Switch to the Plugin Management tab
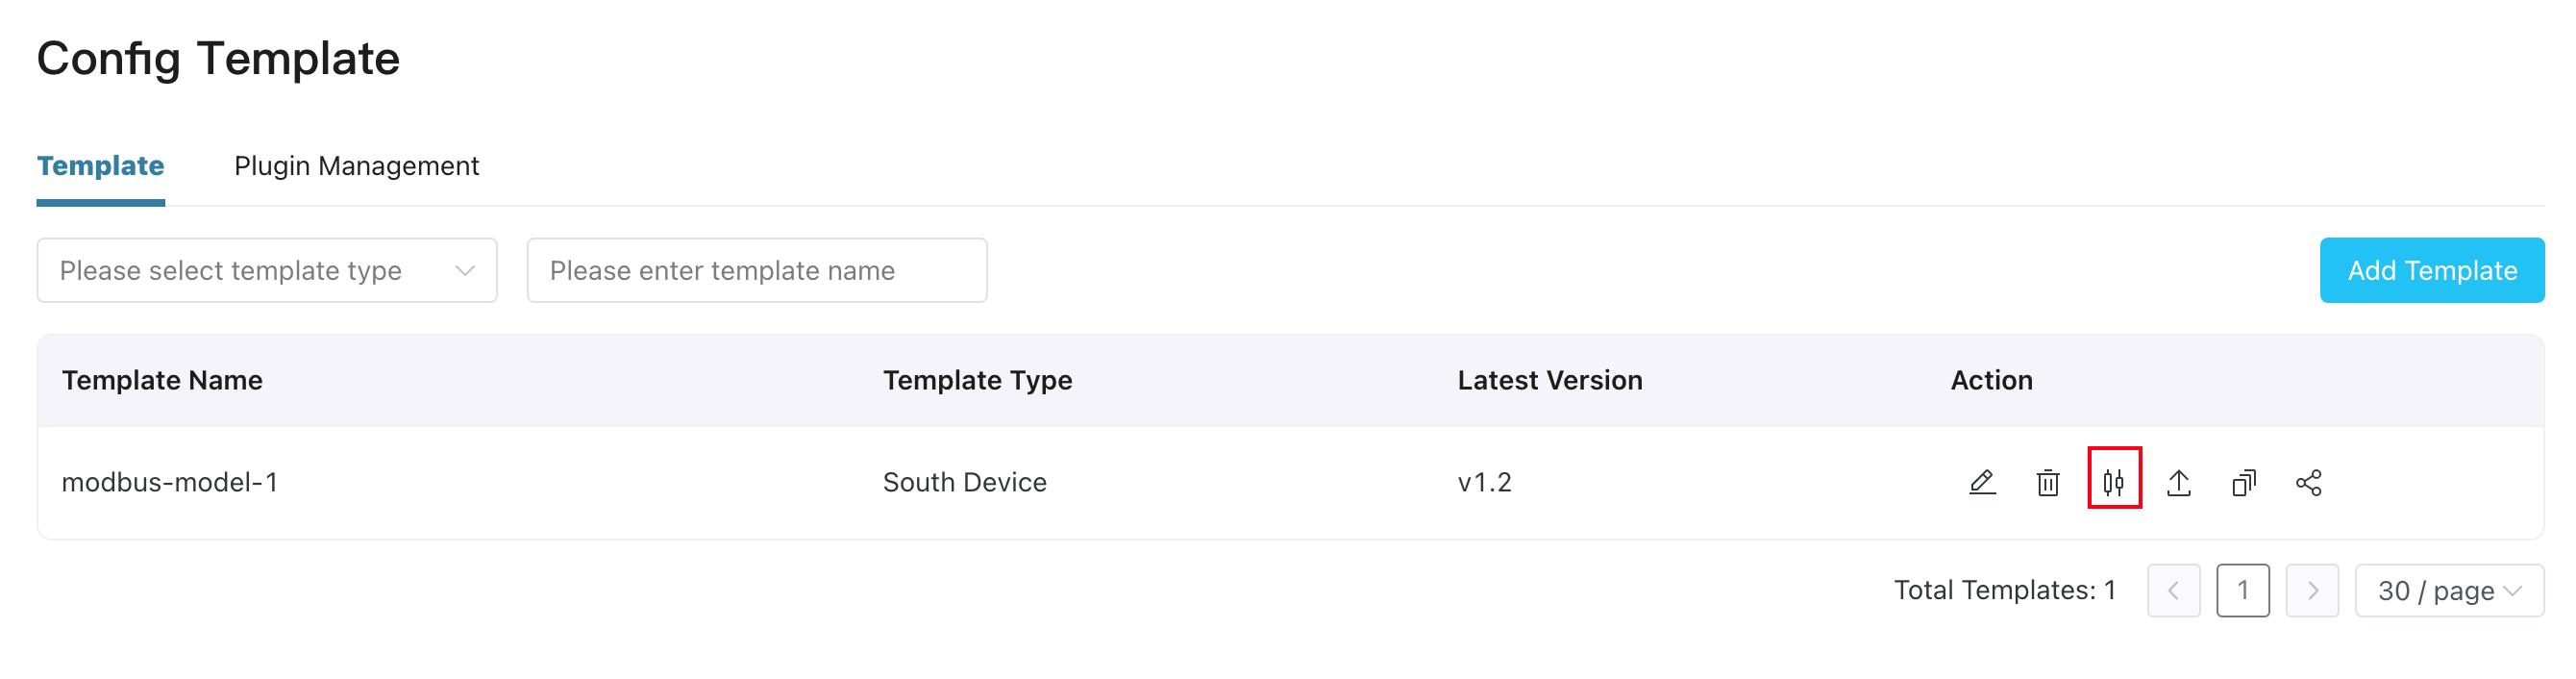The width and height of the screenshot is (2576, 679). pyautogui.click(x=356, y=166)
